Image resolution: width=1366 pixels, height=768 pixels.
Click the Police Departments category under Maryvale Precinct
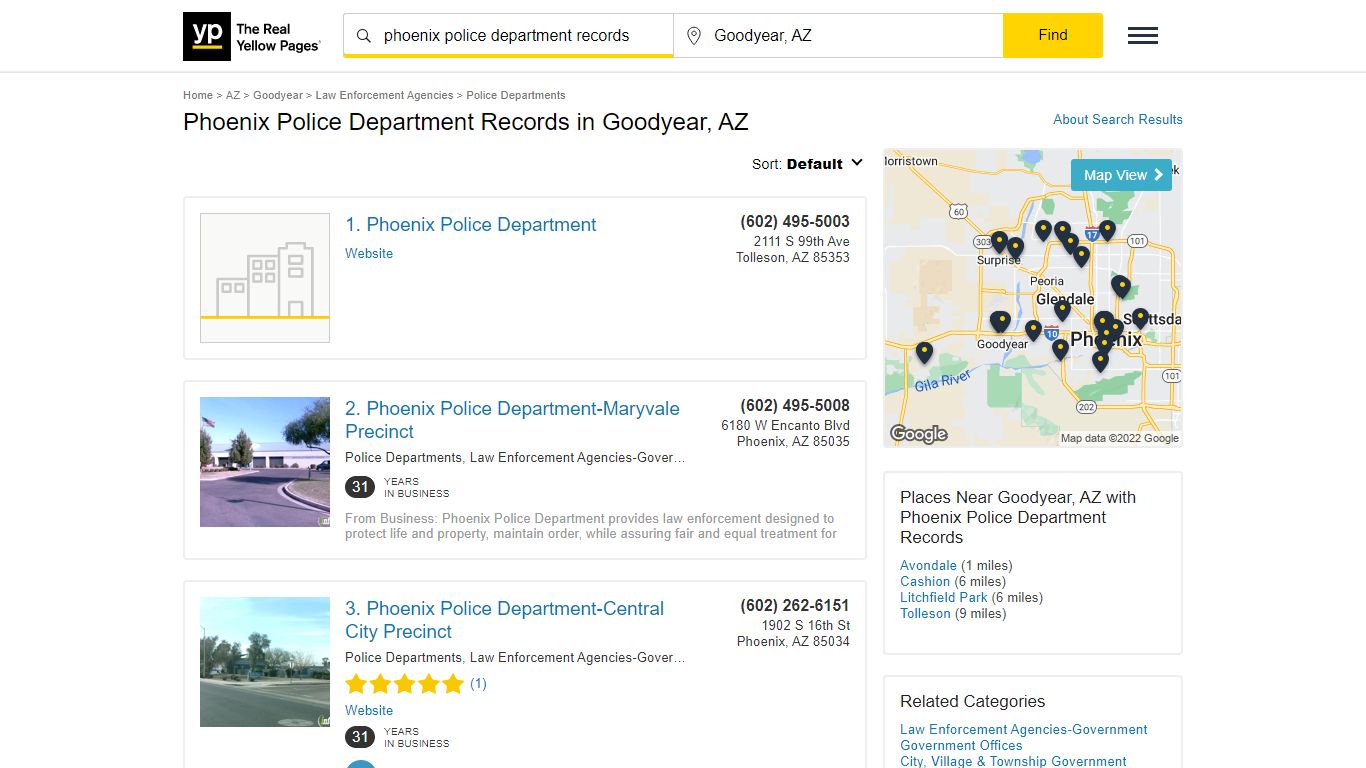tap(403, 458)
